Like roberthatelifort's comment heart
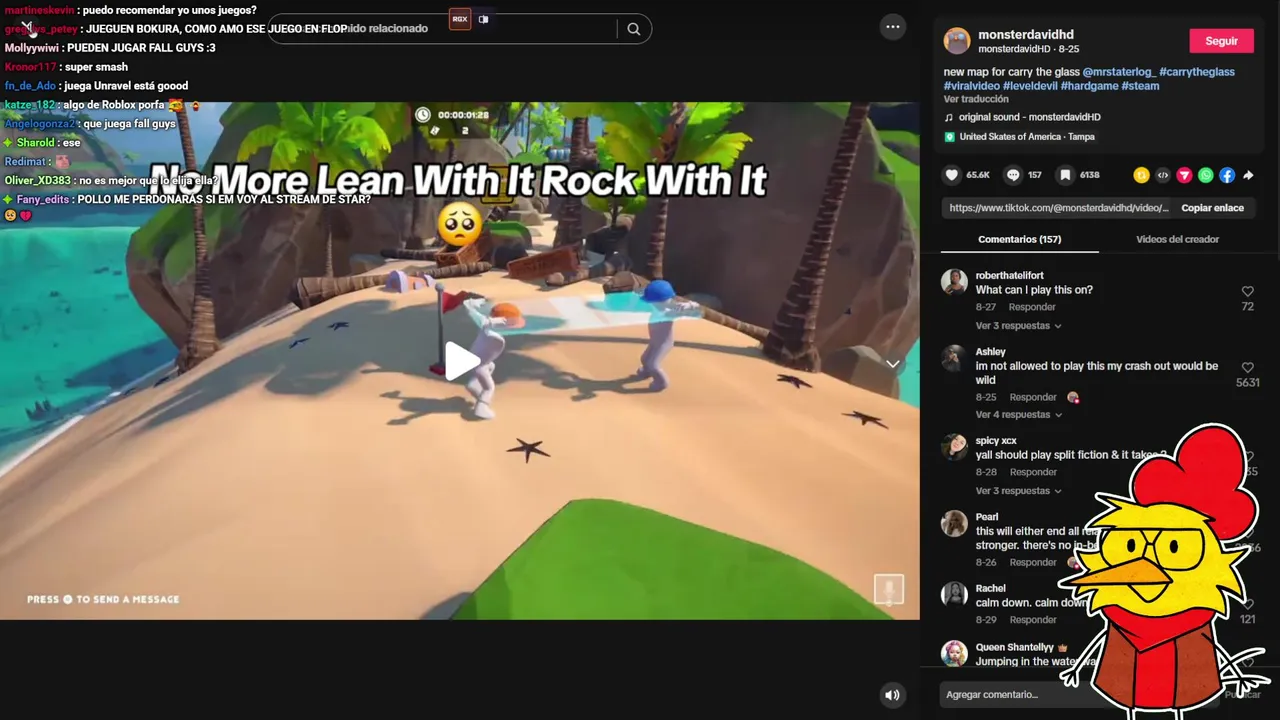The image size is (1280, 720). (x=1247, y=292)
